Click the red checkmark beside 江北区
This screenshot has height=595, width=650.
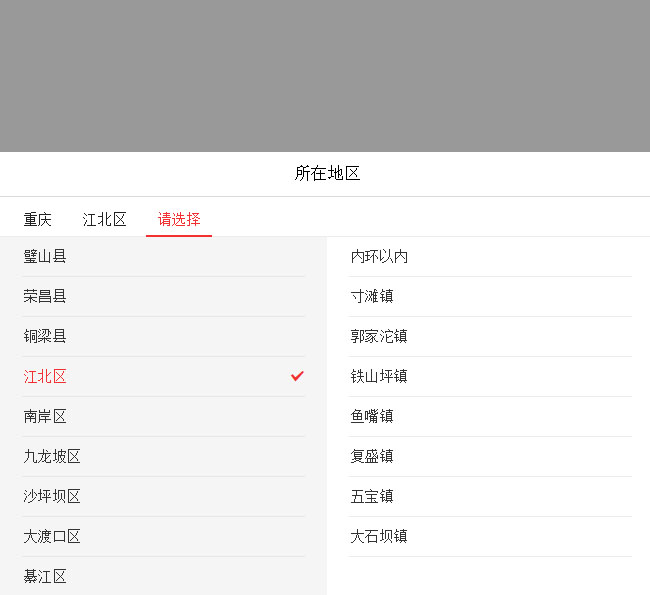[297, 376]
